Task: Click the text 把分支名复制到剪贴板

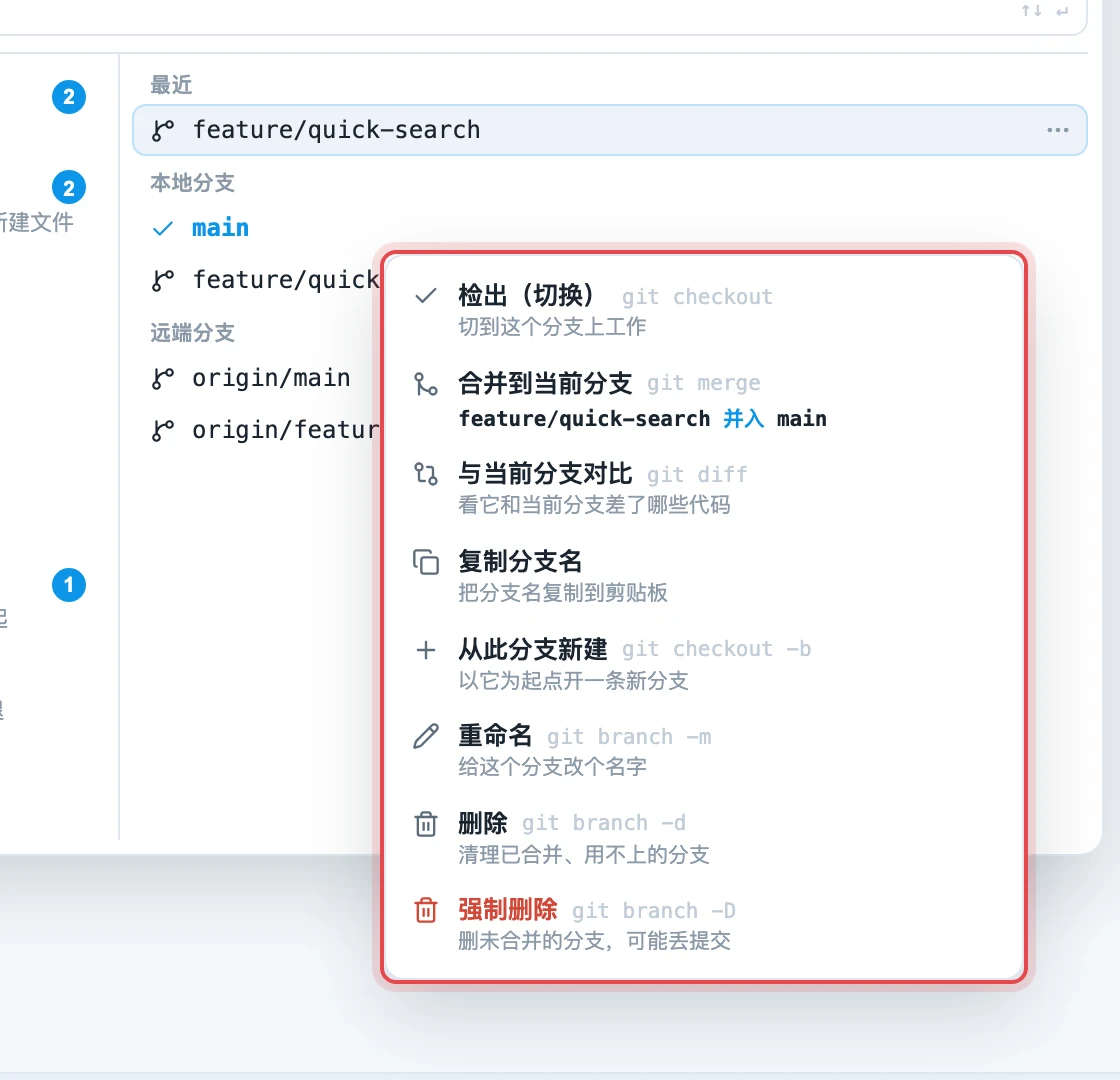Action: point(563,593)
